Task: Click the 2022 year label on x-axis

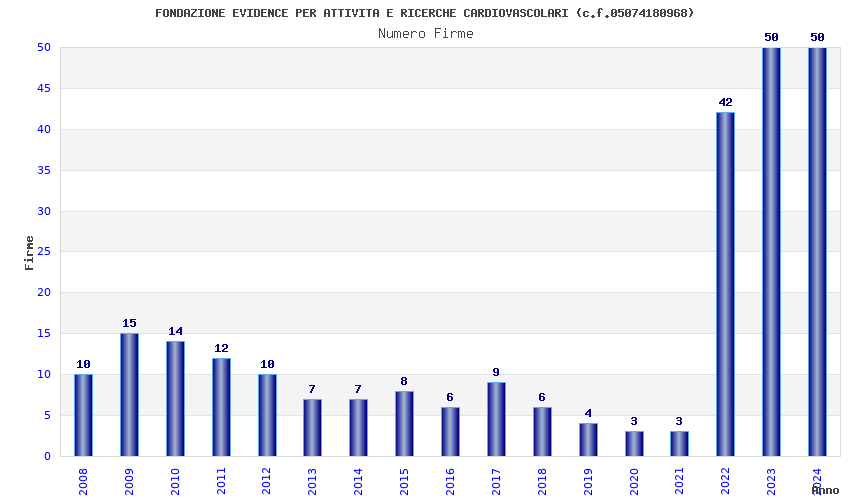Action: click(x=725, y=482)
